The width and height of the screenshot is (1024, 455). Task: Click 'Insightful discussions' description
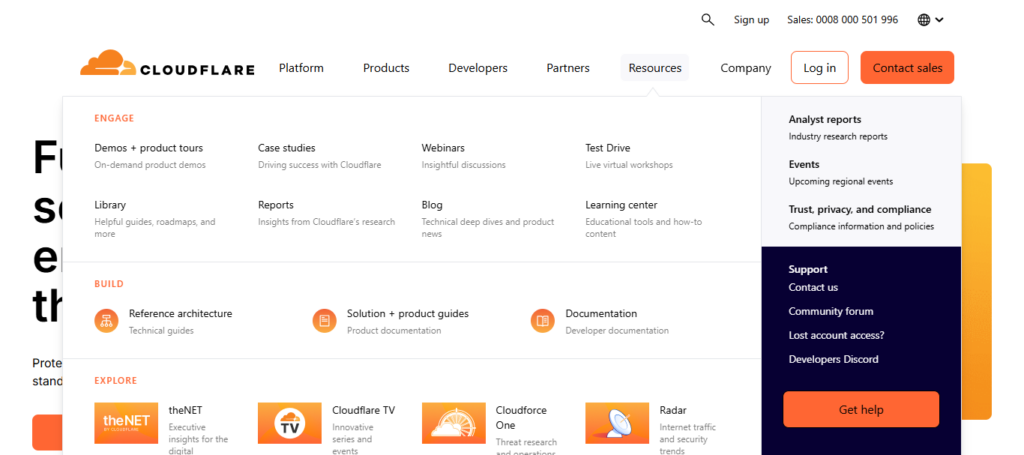464,165
